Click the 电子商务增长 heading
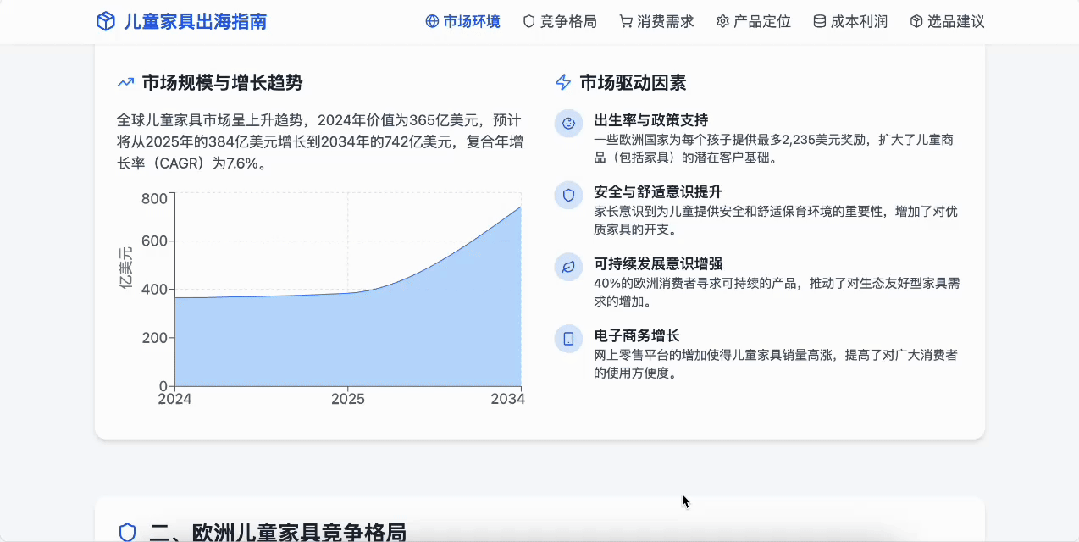The image size is (1079, 542). point(636,335)
